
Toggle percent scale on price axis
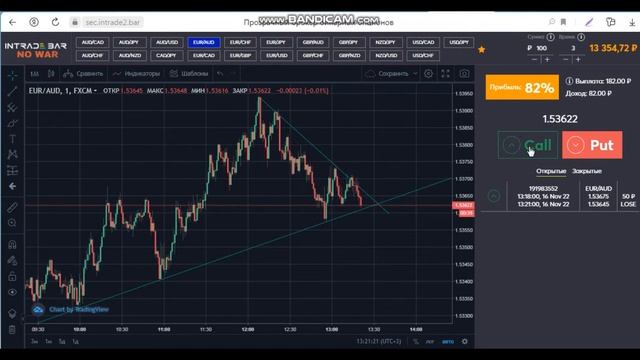coord(416,342)
